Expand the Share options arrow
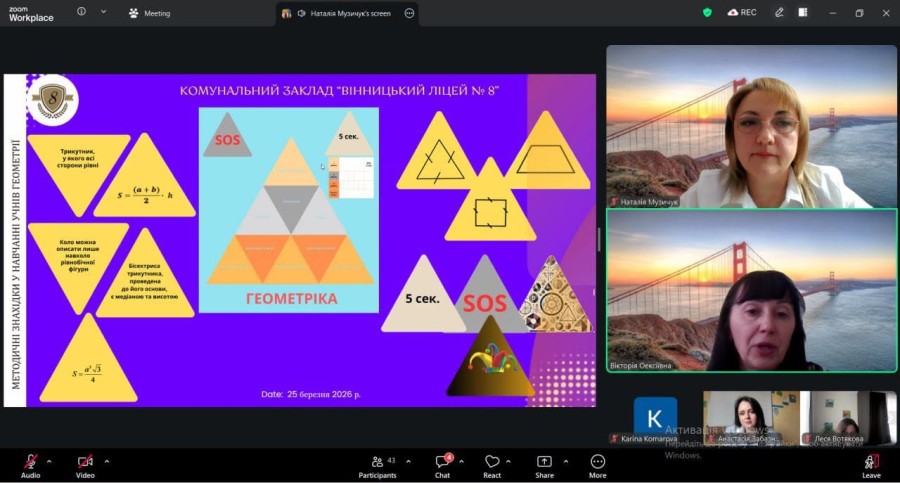Screen dimensions: 900x483 point(566,461)
